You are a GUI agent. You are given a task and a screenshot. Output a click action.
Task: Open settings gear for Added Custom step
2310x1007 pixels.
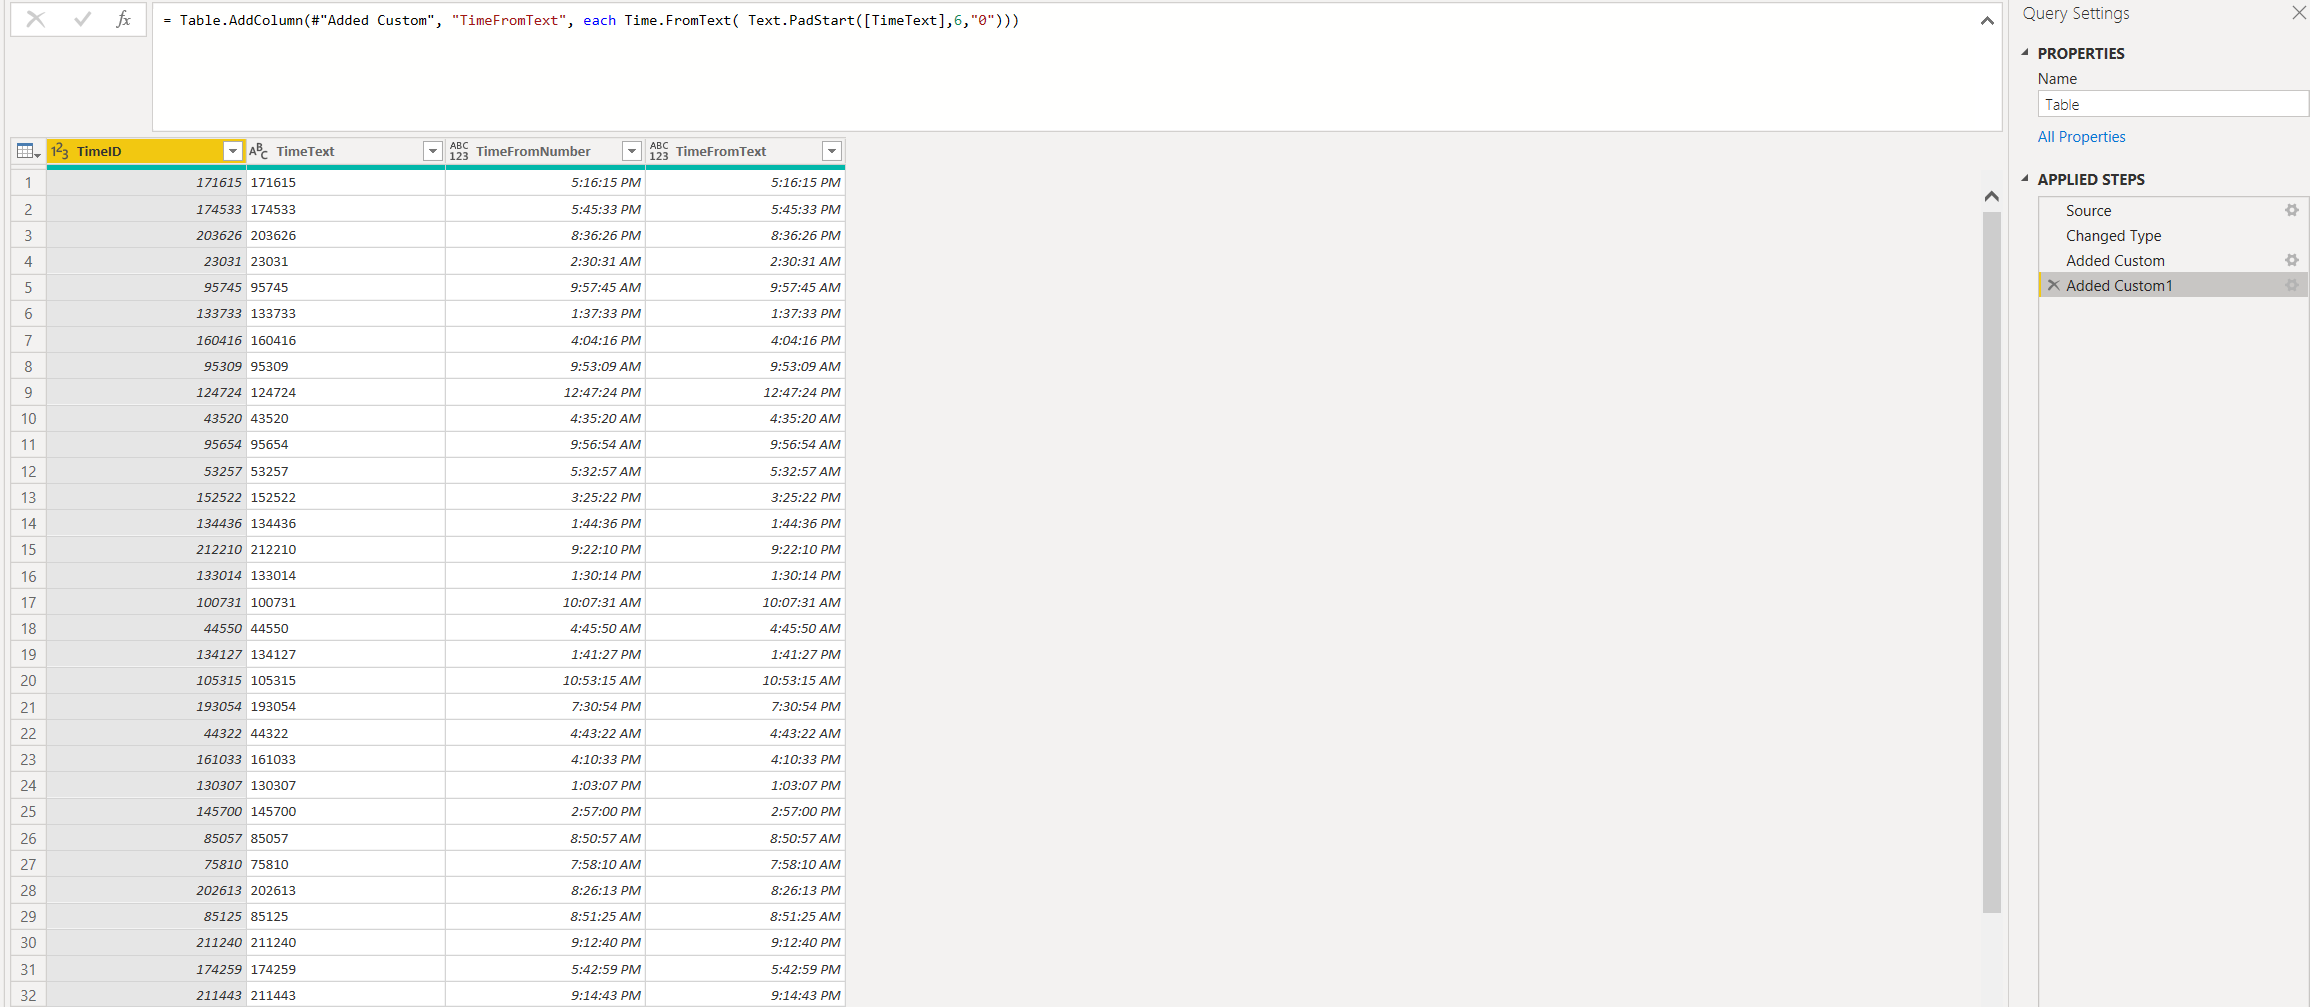[x=2291, y=260]
